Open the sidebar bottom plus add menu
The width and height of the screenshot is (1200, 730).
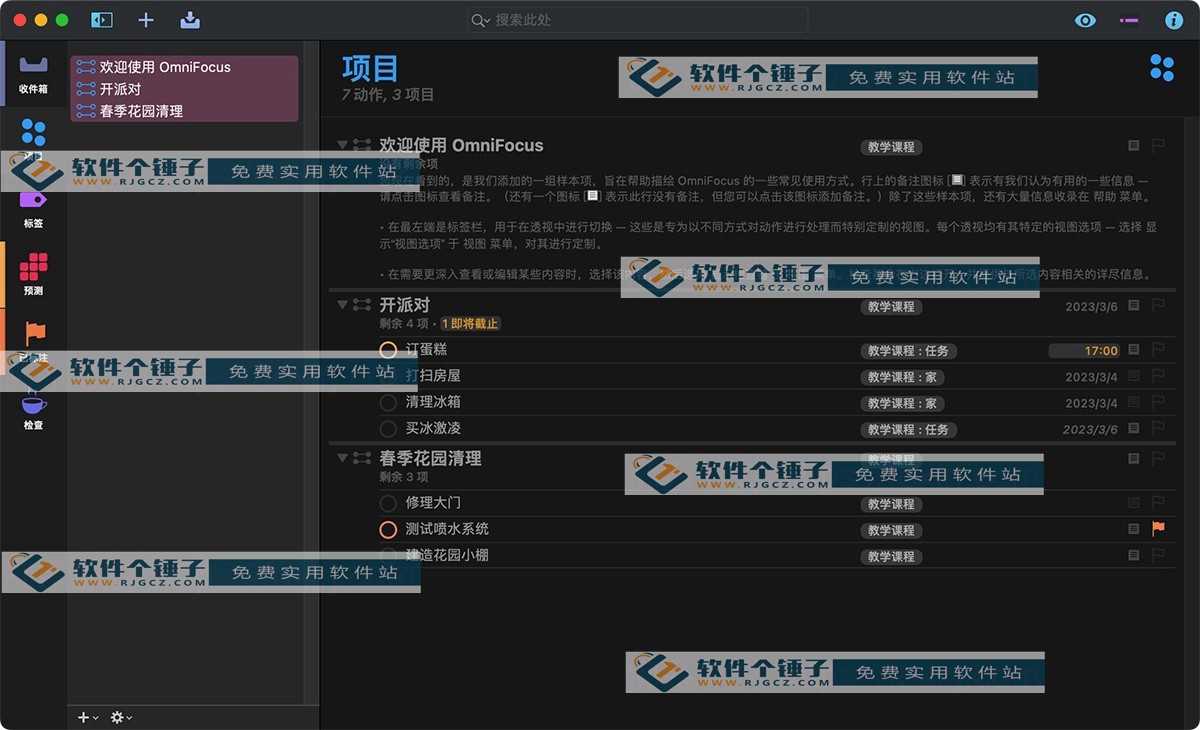point(88,717)
